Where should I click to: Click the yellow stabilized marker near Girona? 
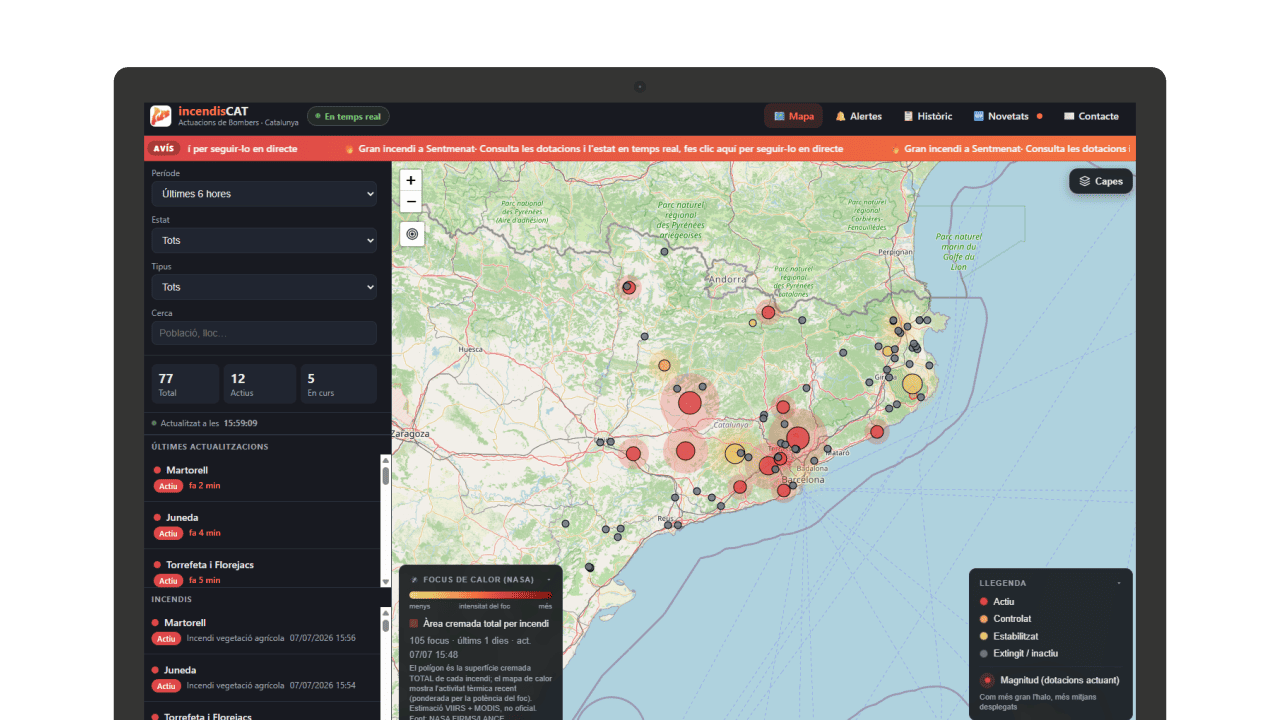912,384
